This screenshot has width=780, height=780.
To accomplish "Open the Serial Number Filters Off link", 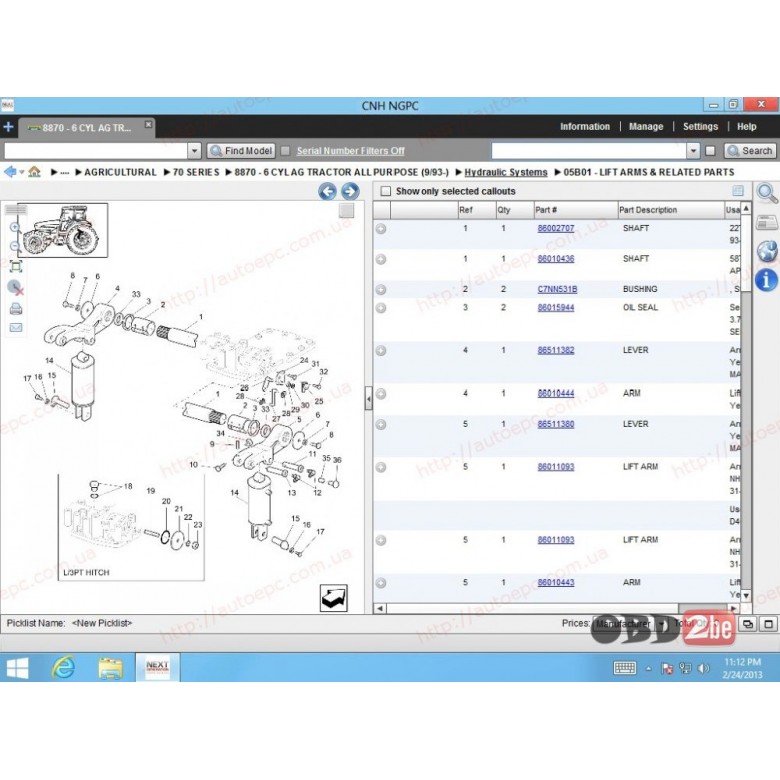I will click(x=351, y=151).
